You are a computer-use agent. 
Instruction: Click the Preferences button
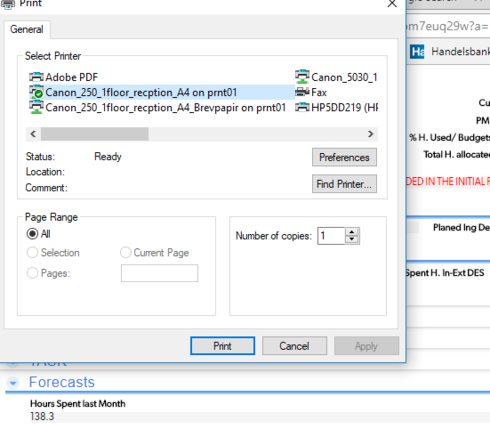344,157
